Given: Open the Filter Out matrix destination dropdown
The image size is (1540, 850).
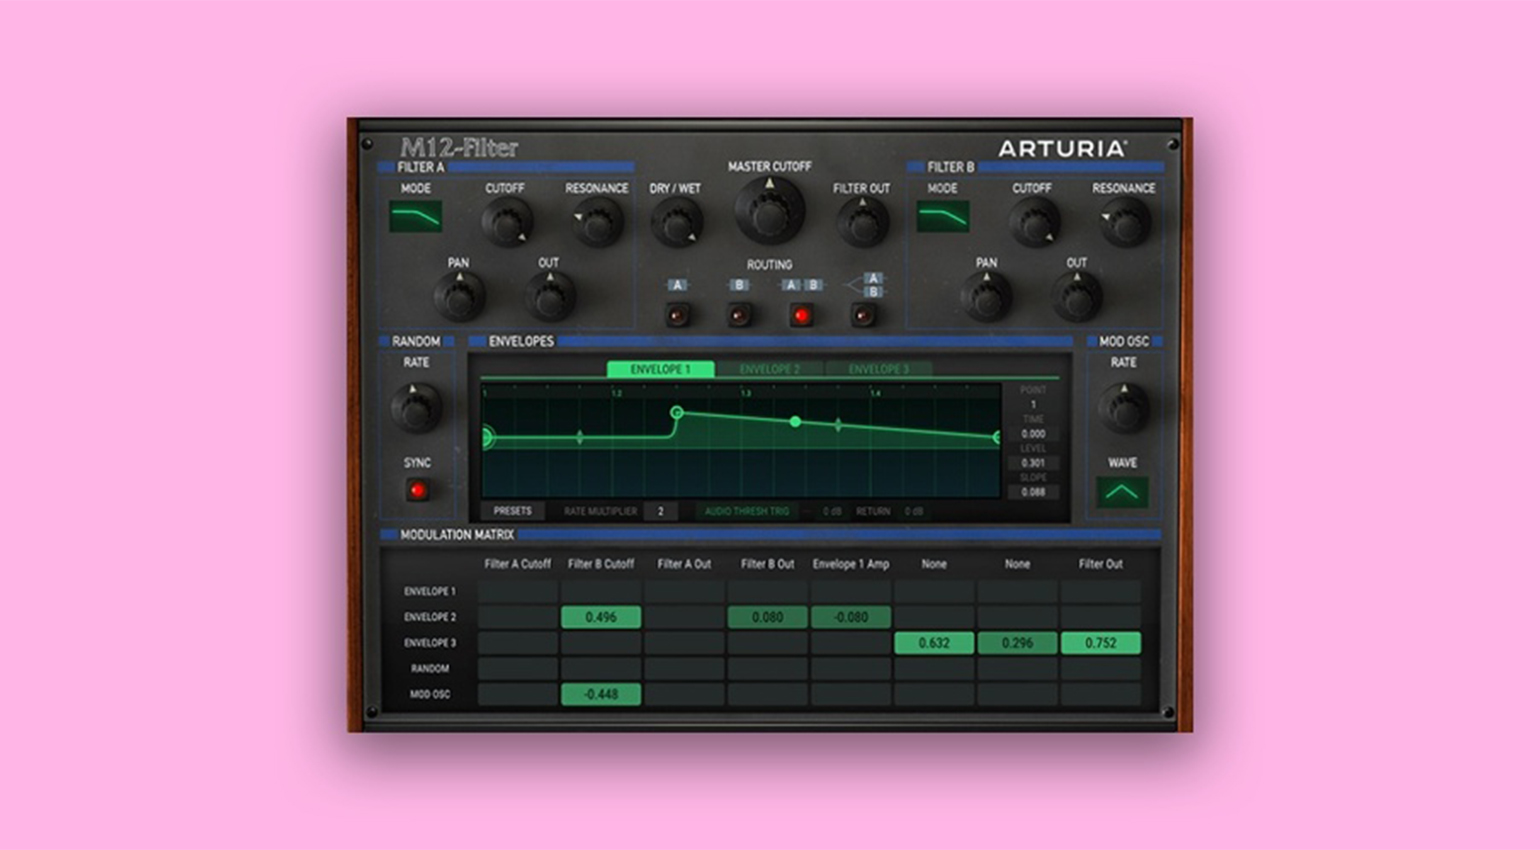Looking at the screenshot, I should pos(1101,564).
